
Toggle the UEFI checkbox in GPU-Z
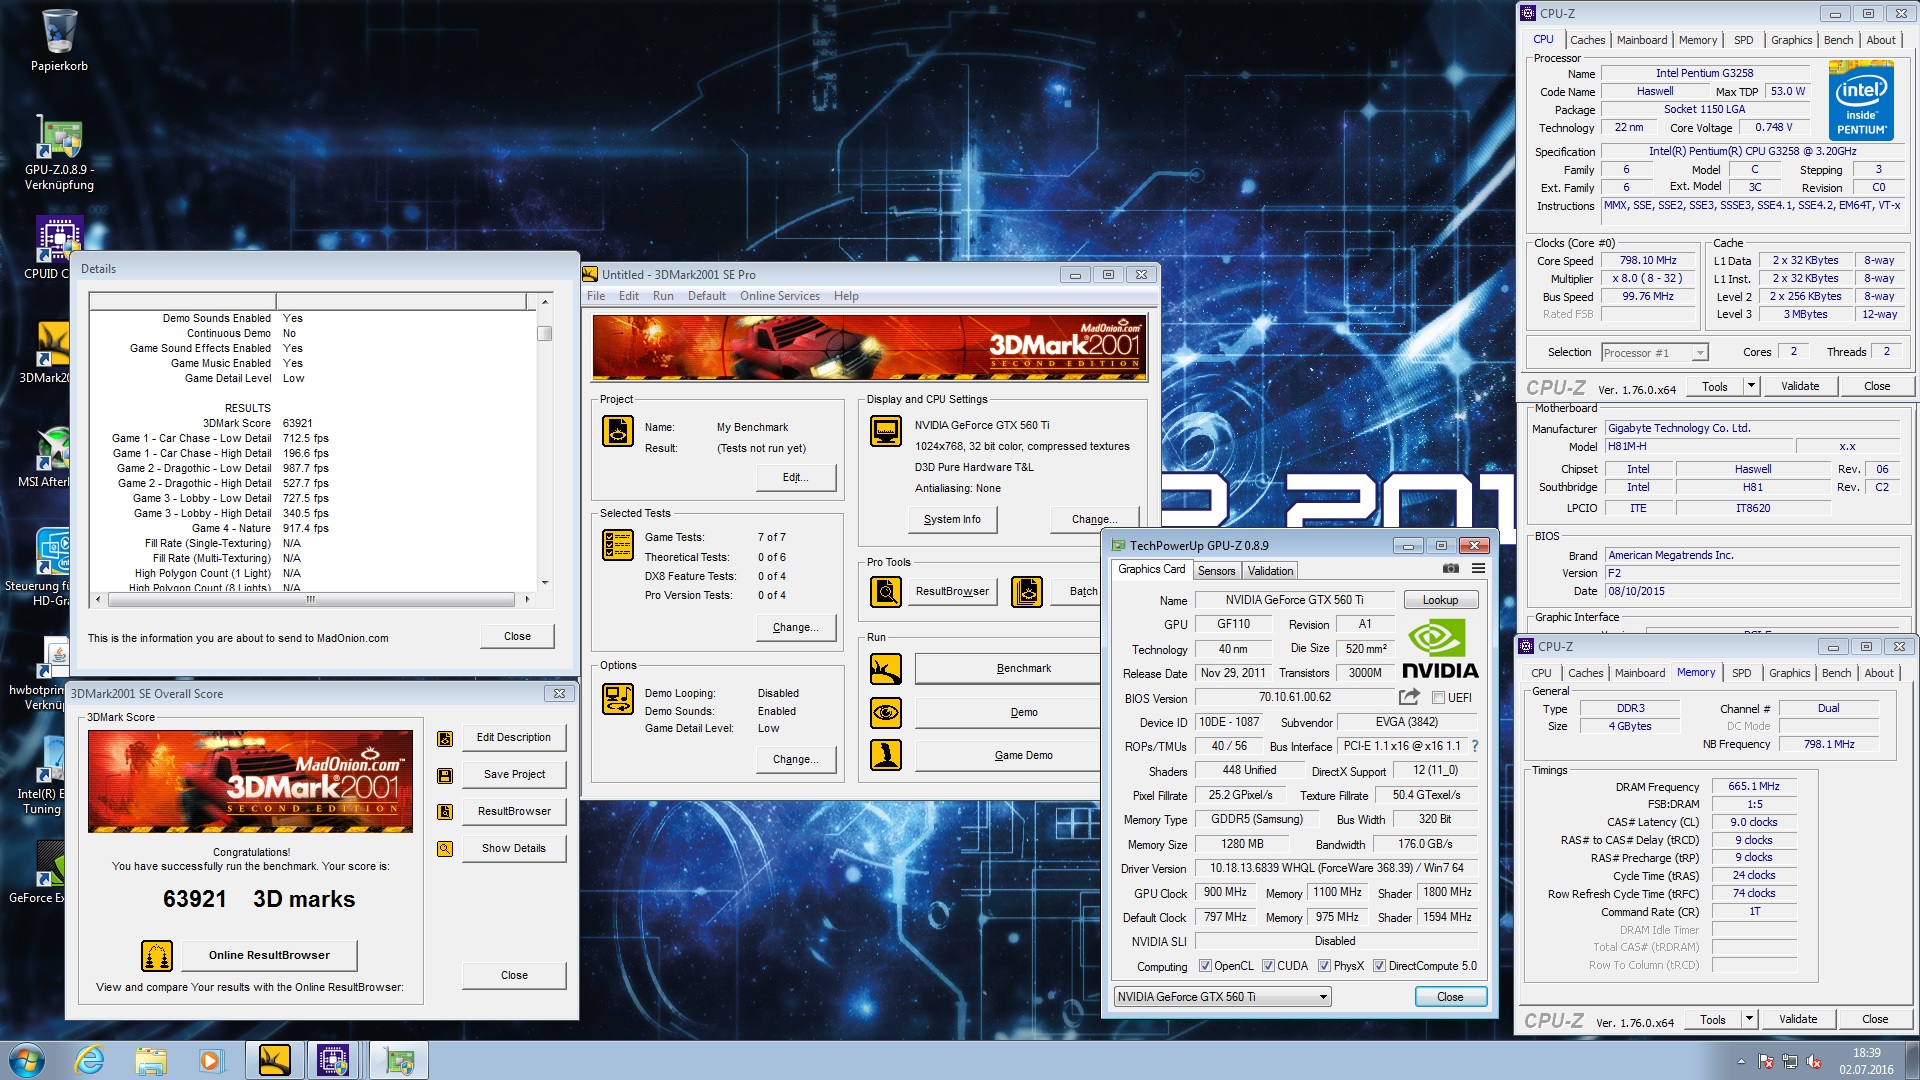point(1438,698)
